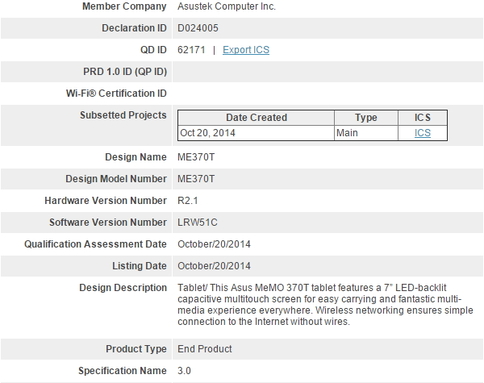Click the 'Date Created' column header
The width and height of the screenshot is (484, 383).
click(256, 117)
